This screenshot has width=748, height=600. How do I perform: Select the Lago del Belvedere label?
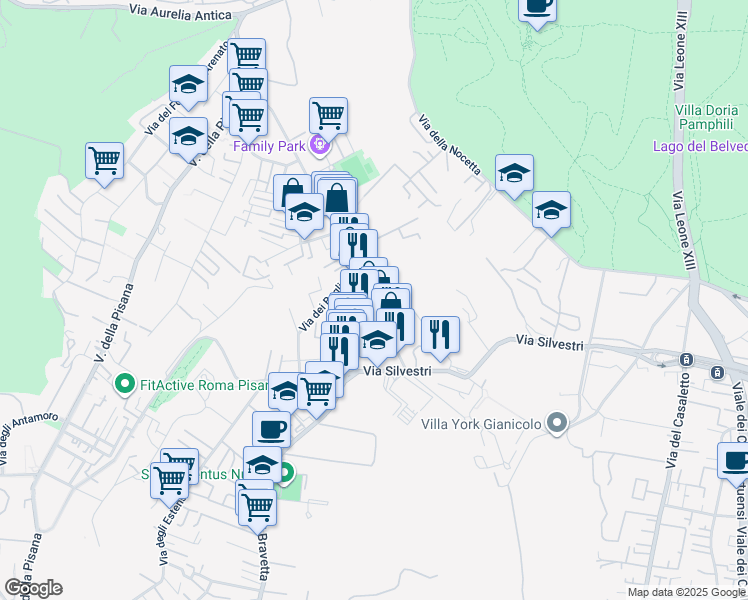(700, 146)
